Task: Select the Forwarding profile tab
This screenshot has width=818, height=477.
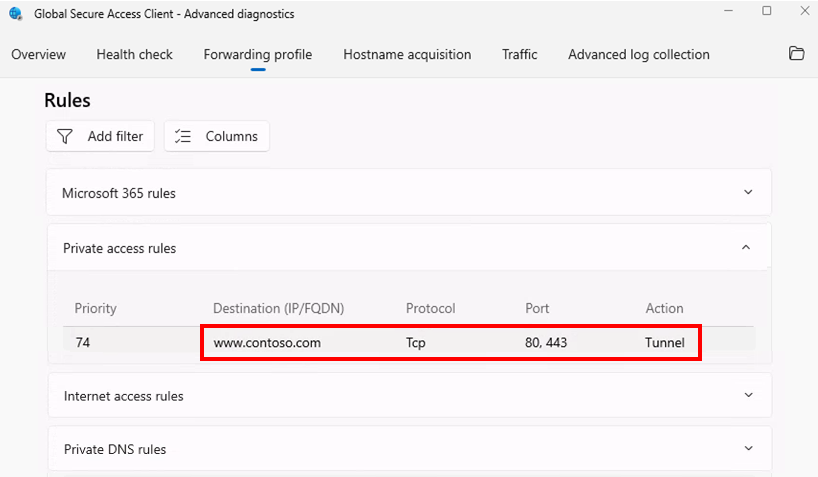Action: click(x=257, y=55)
